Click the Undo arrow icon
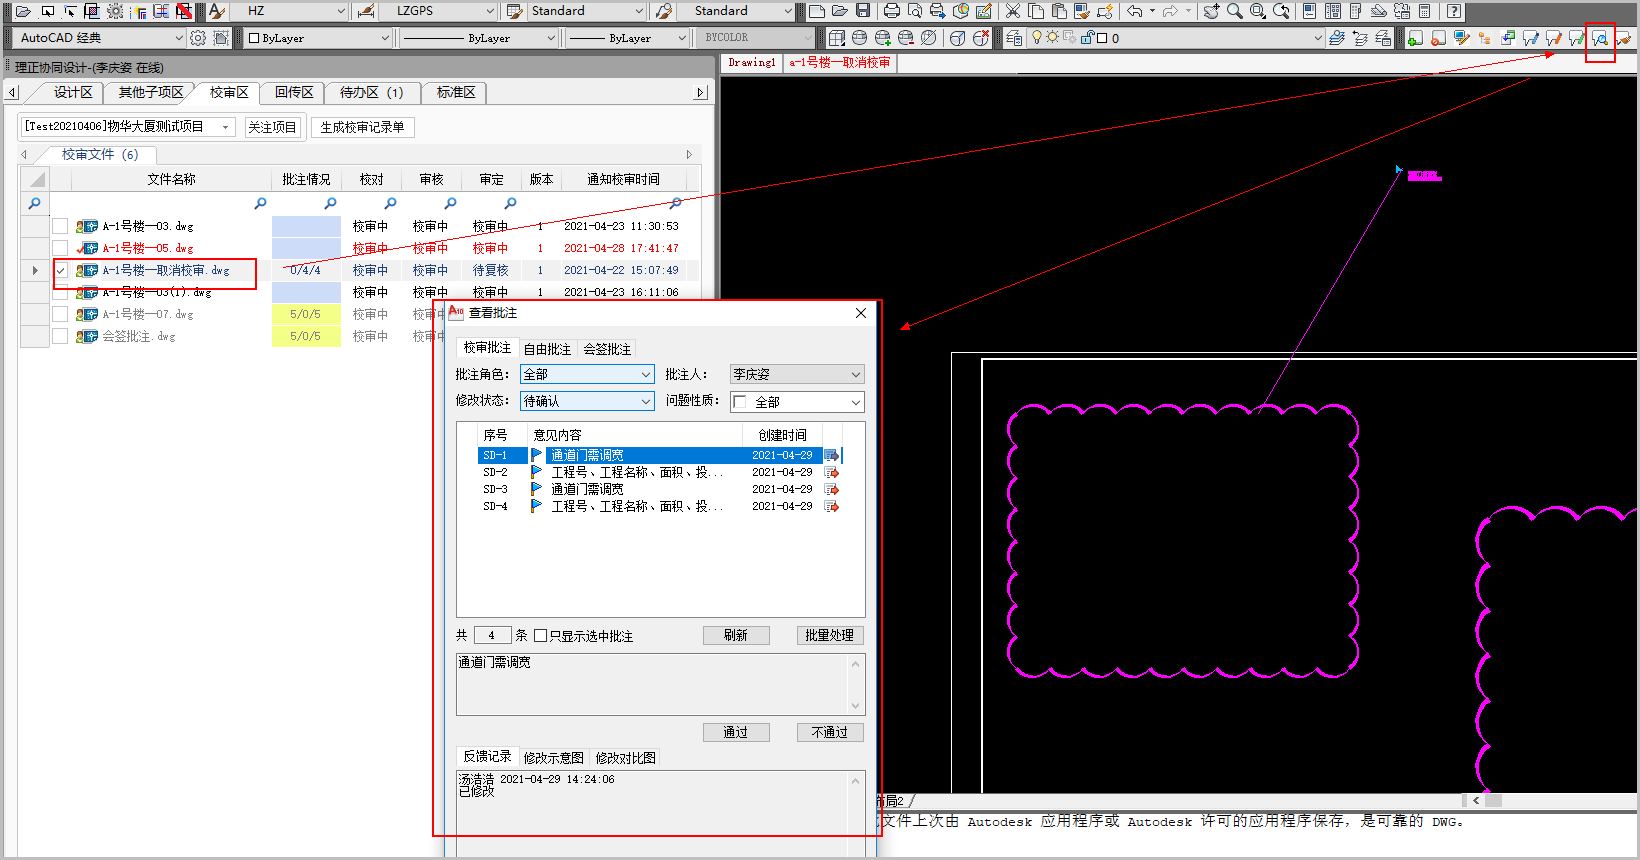Viewport: 1640px width, 860px height. pyautogui.click(x=1135, y=11)
